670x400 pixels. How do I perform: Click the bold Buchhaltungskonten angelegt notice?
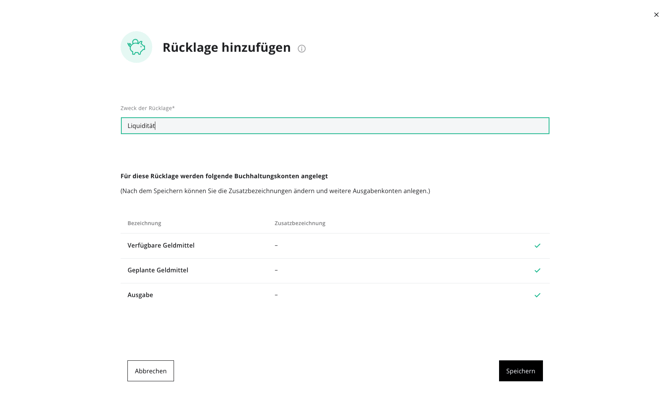click(x=224, y=176)
